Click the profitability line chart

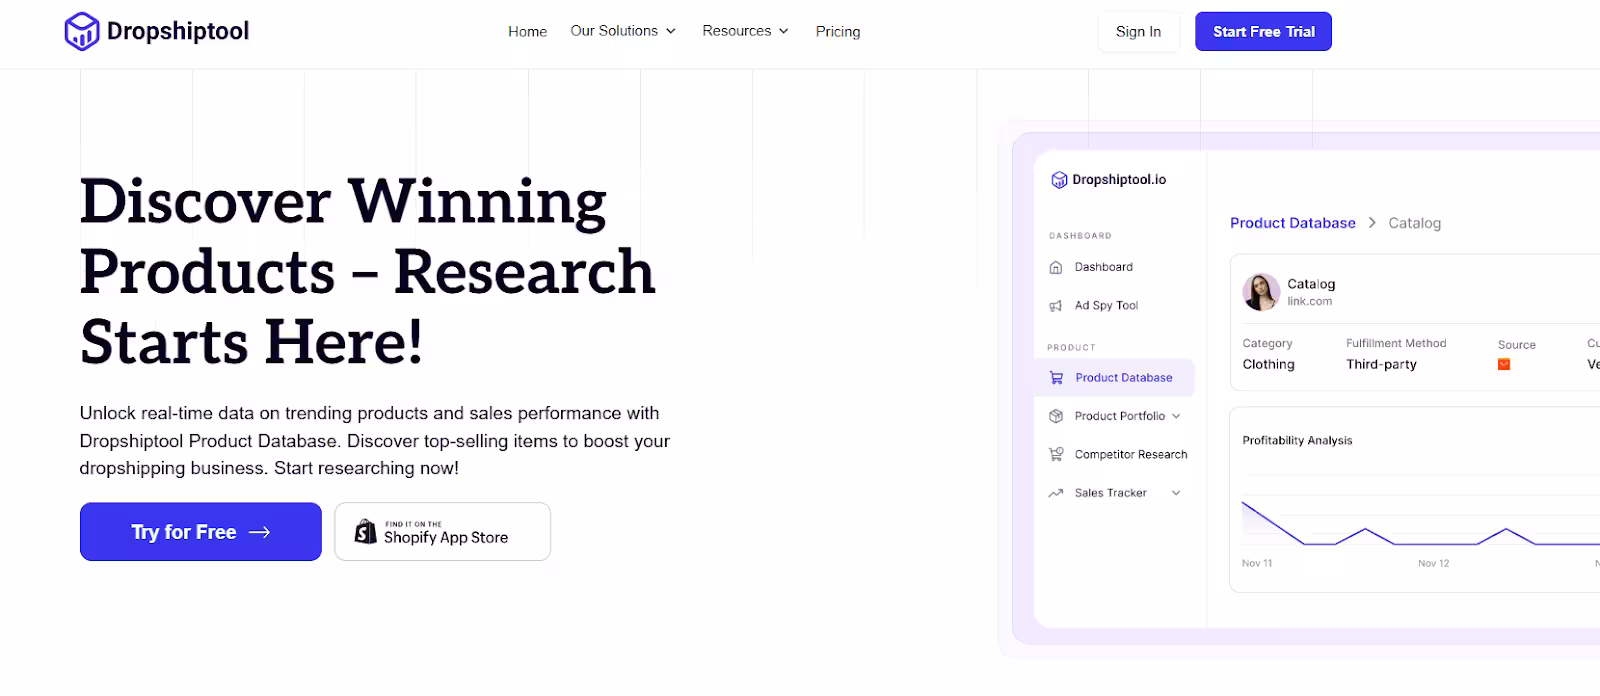(x=1420, y=523)
